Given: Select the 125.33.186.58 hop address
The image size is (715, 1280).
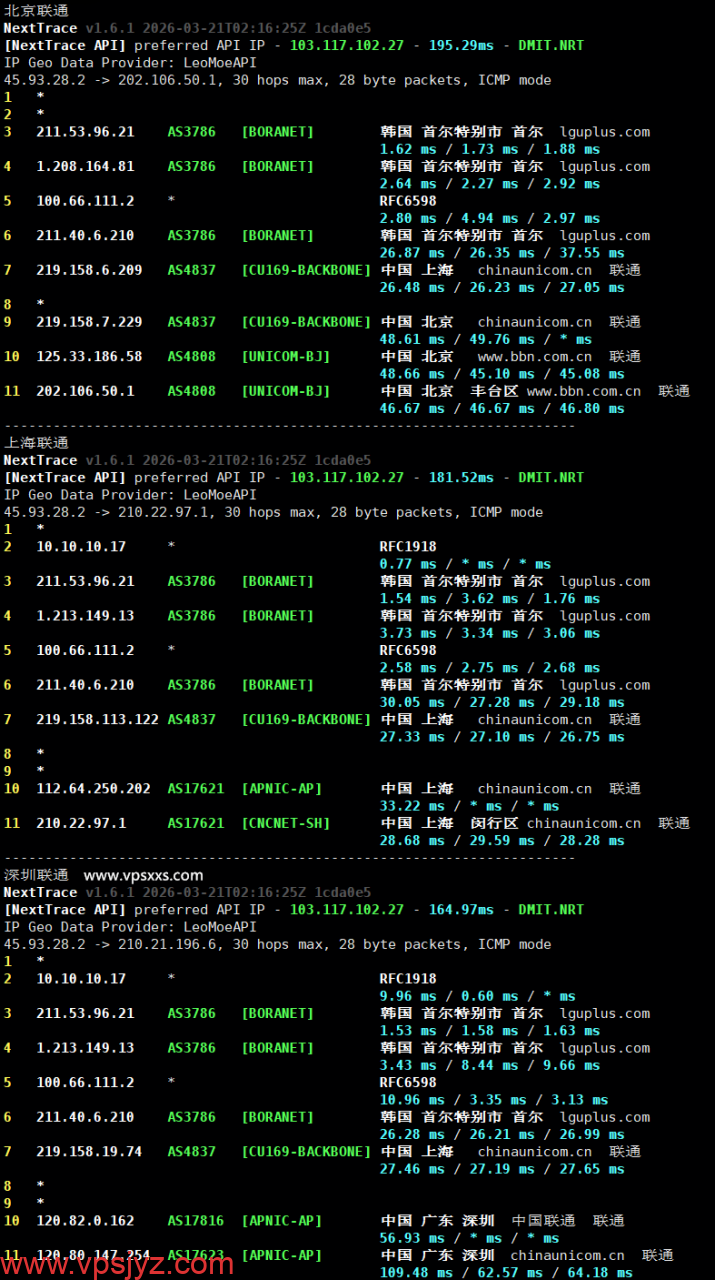Looking at the screenshot, I should point(89,357).
